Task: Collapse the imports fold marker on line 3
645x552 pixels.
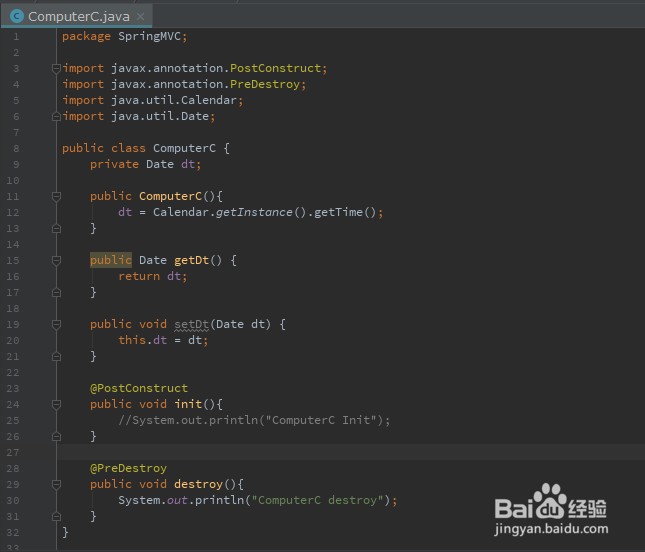Action: 57,68
